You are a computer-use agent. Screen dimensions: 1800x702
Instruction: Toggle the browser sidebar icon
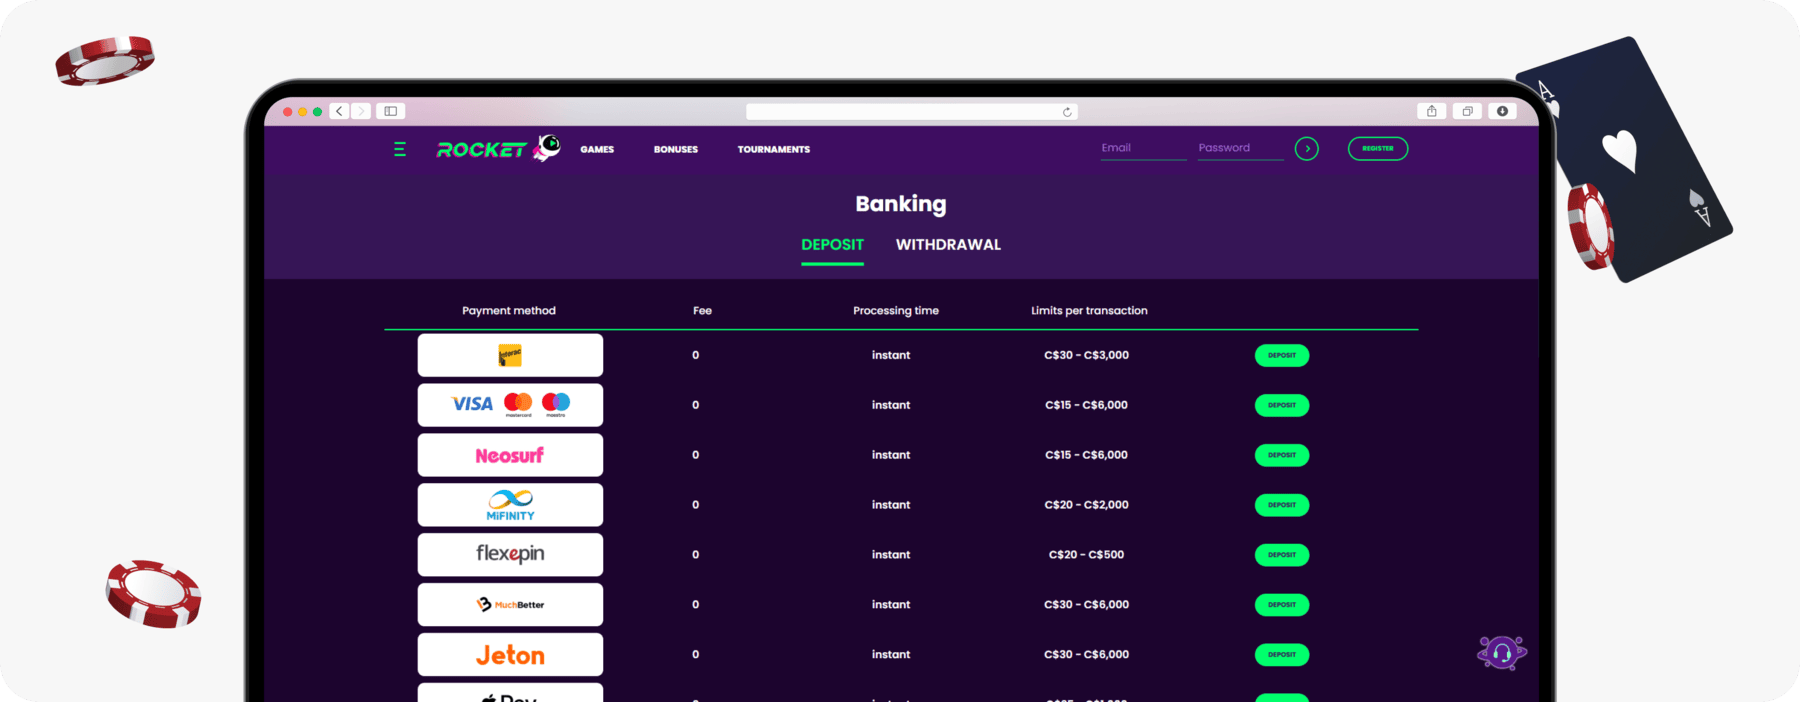[391, 111]
